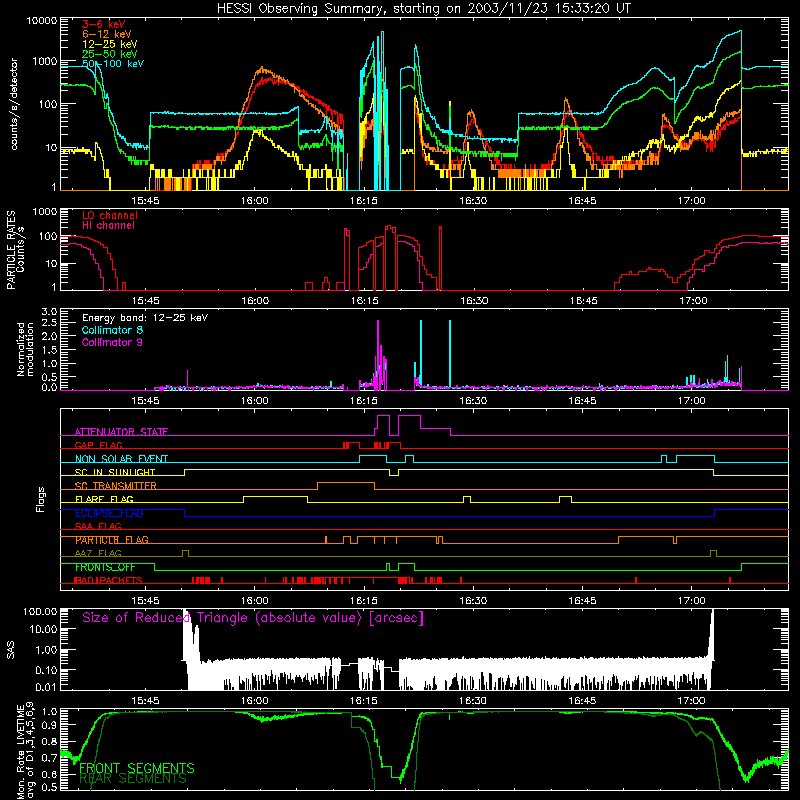The width and height of the screenshot is (800, 800).
Task: Select the 3-6 keV legend label
Action: 103,24
